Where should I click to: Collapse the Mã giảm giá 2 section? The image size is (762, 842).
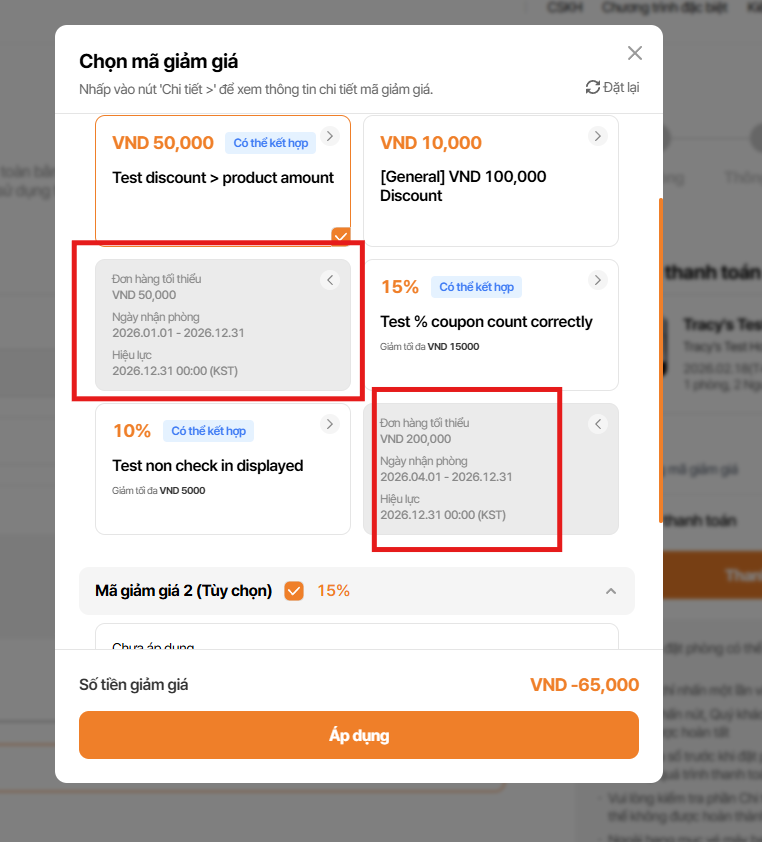tap(611, 591)
